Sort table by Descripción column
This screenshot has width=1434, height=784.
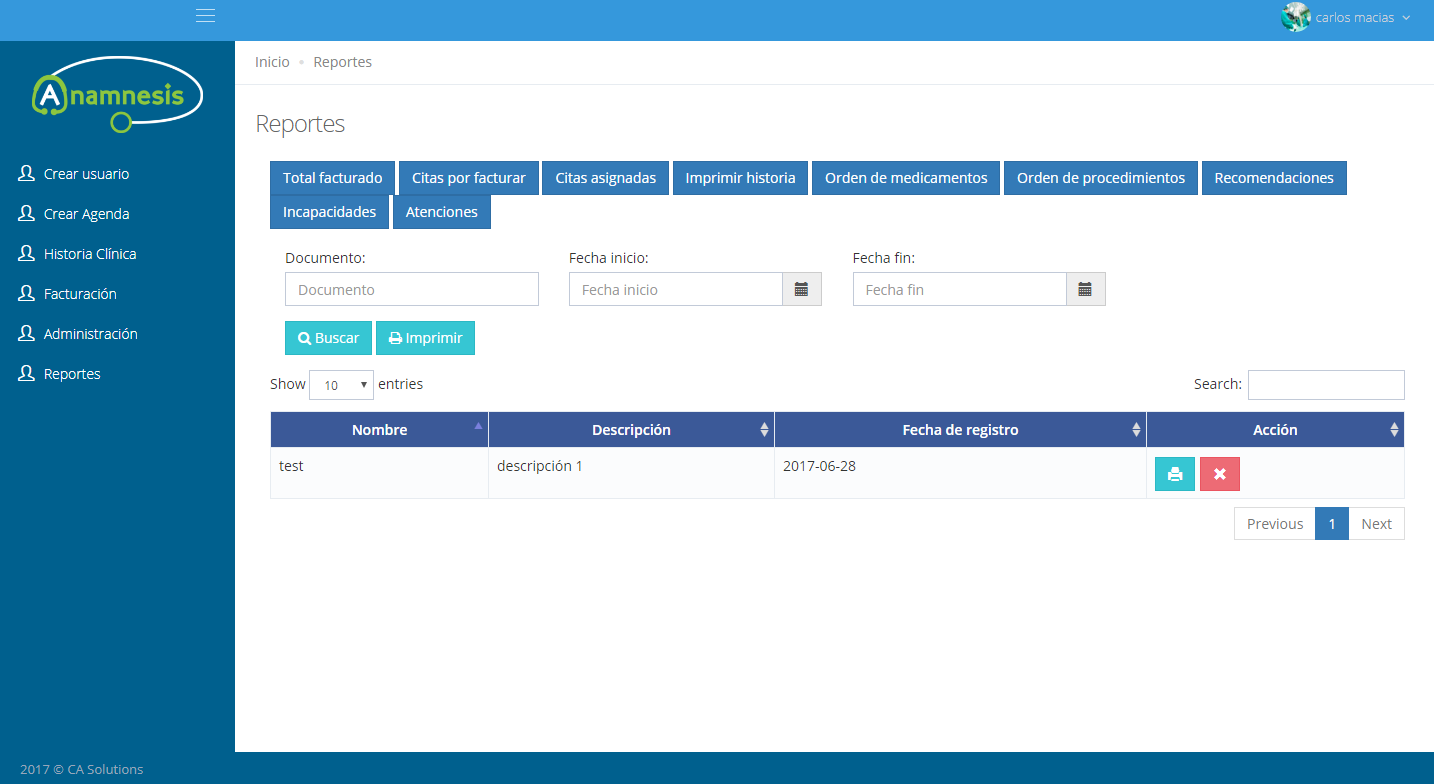point(631,430)
